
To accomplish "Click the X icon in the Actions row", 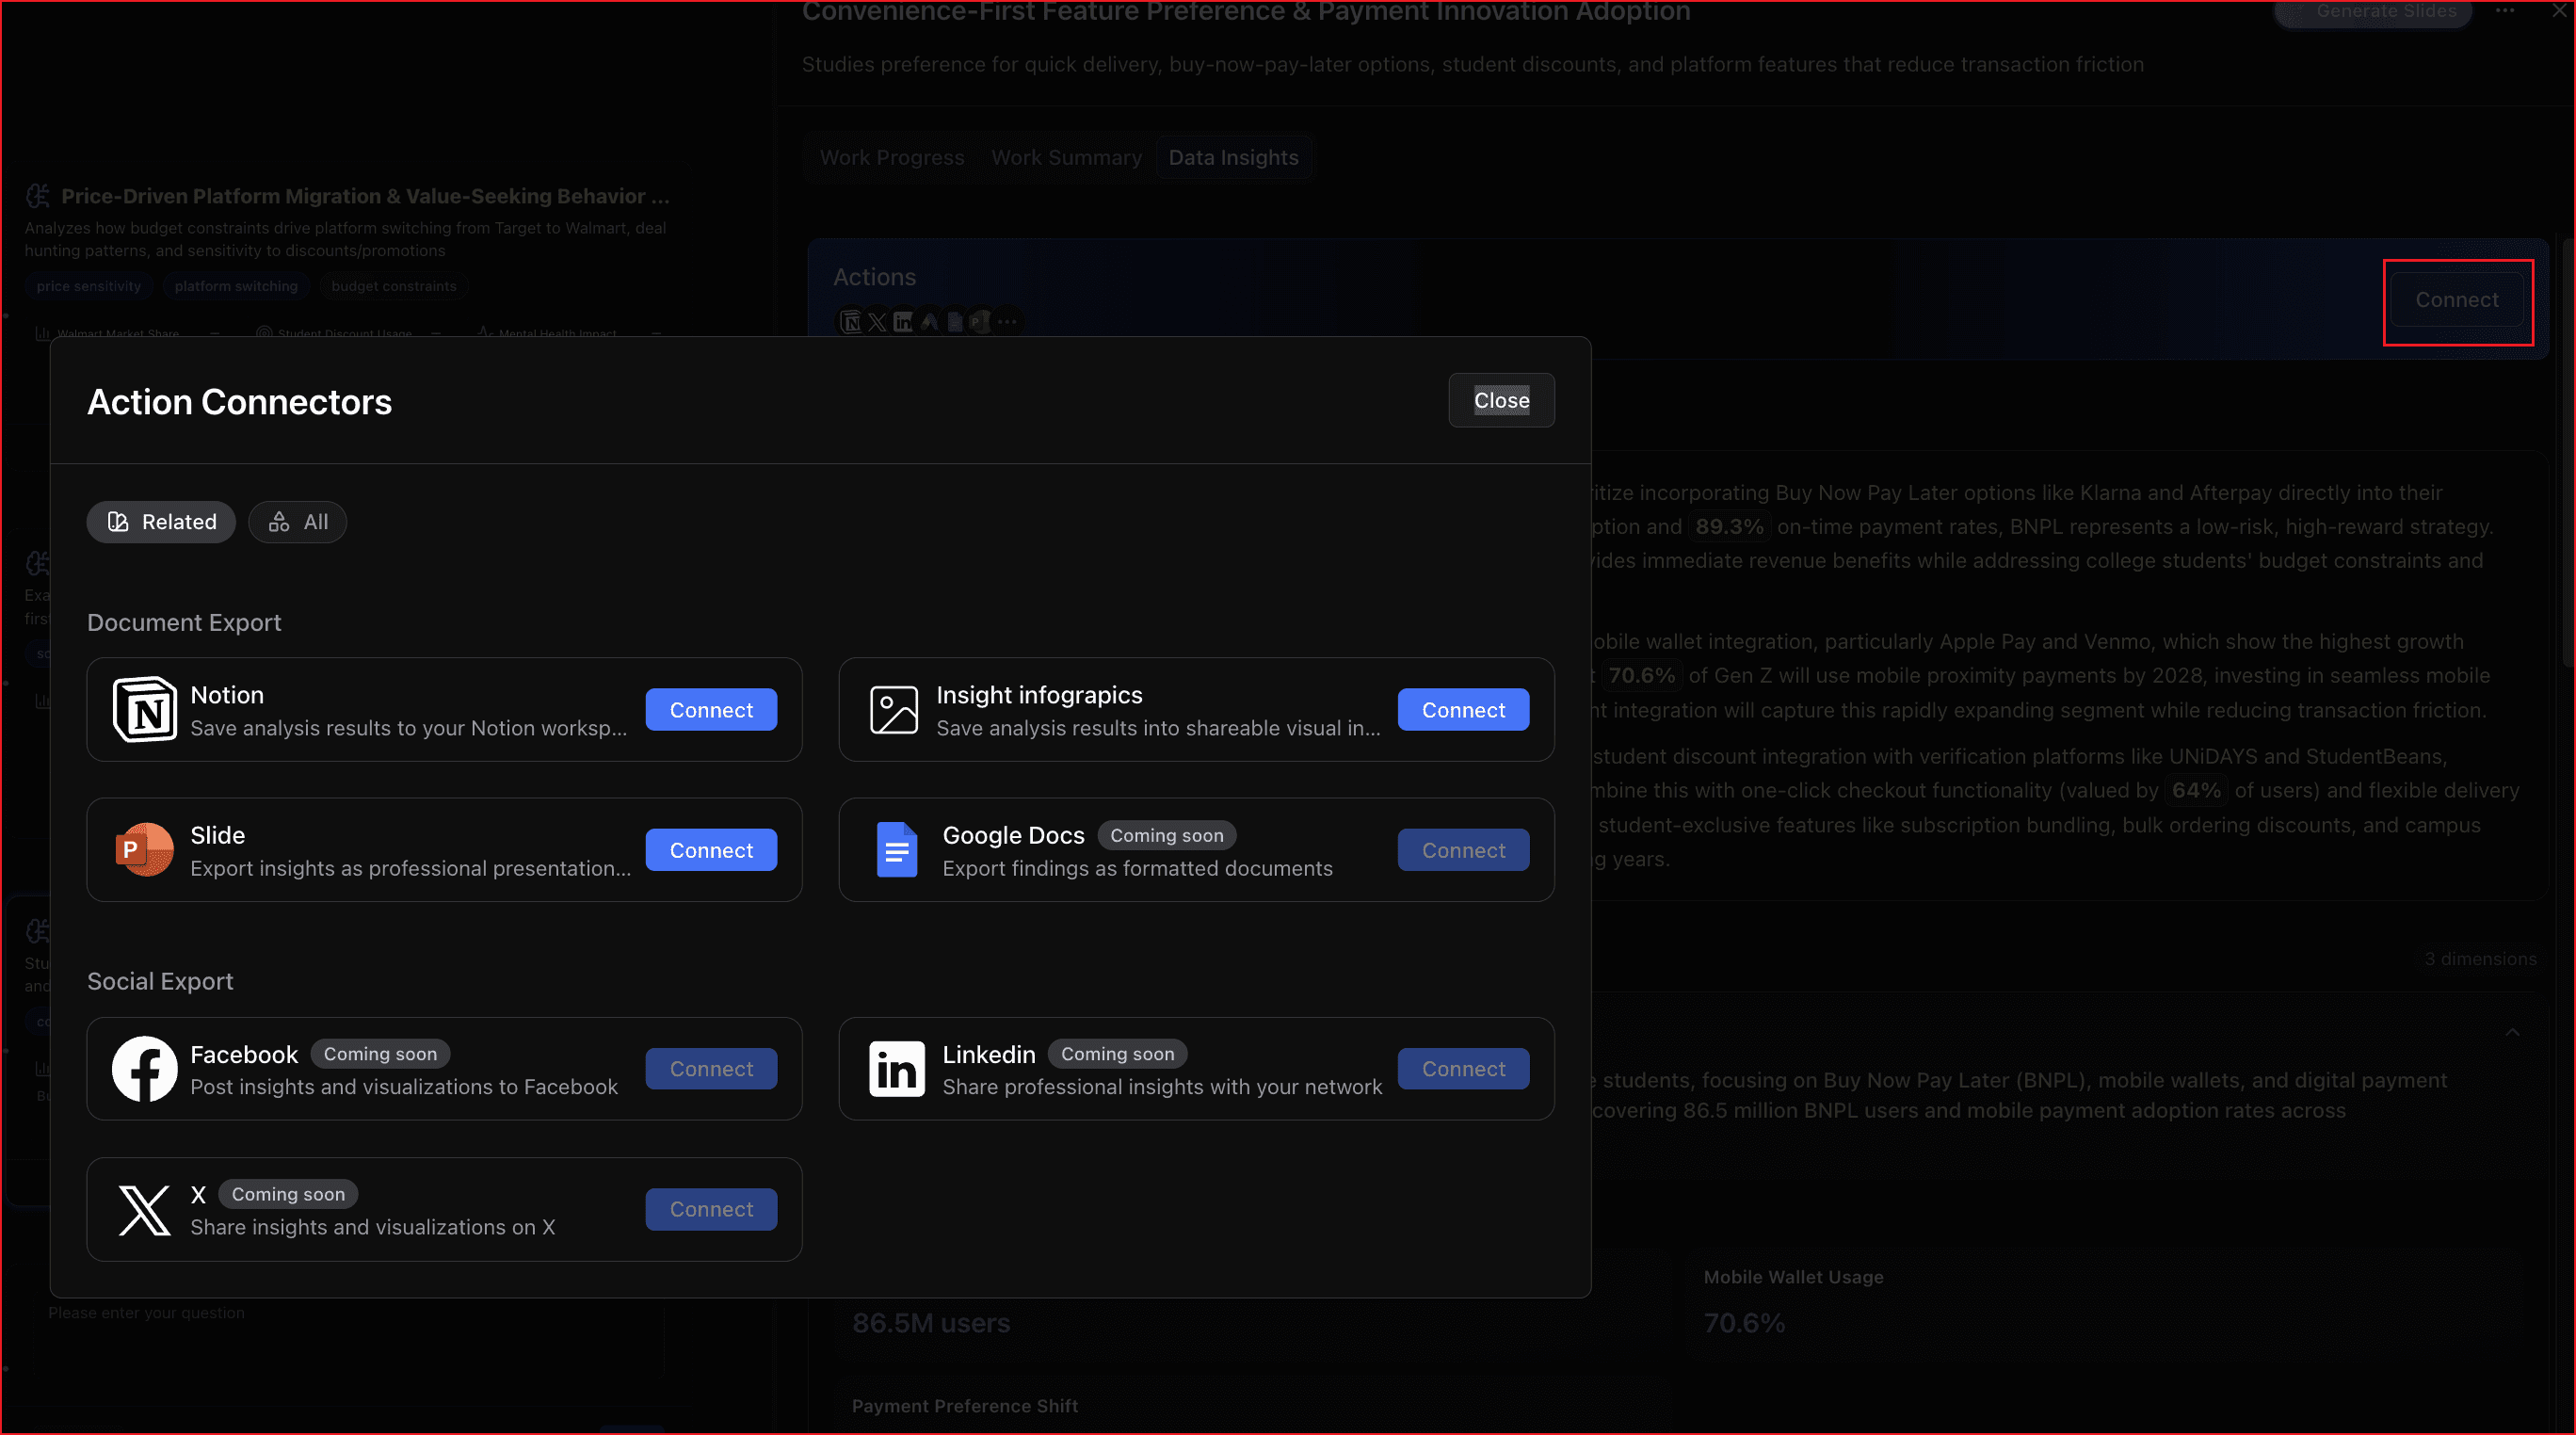I will [877, 322].
